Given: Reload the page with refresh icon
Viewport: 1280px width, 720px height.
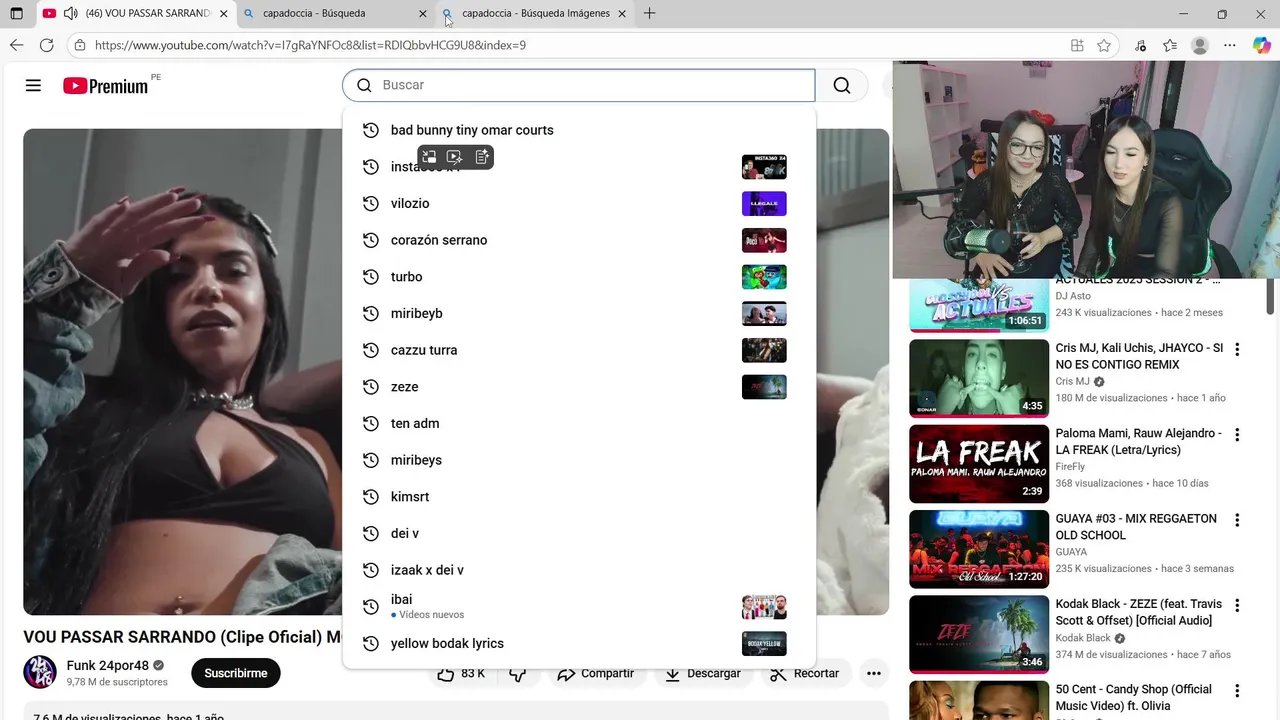Looking at the screenshot, I should point(46,45).
